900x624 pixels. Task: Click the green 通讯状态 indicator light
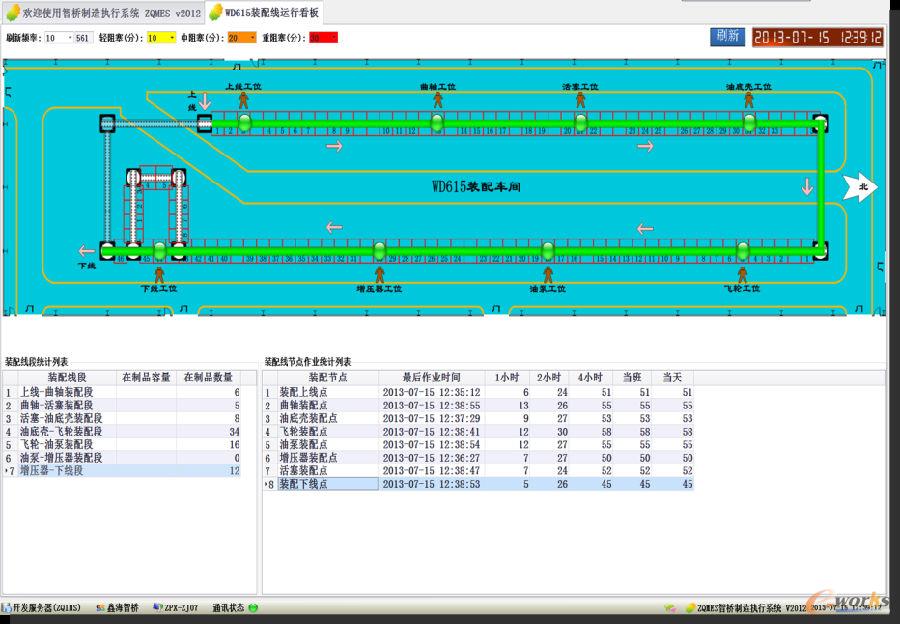(x=253, y=607)
